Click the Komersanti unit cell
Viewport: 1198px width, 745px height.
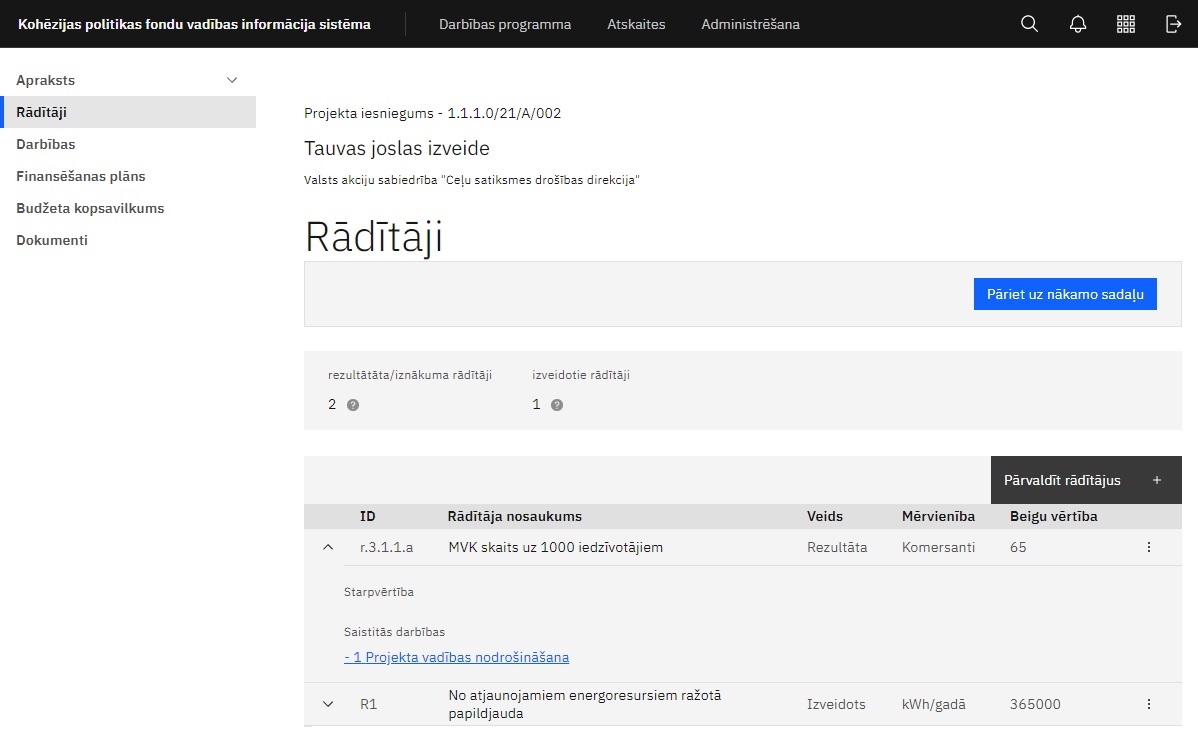[x=938, y=547]
